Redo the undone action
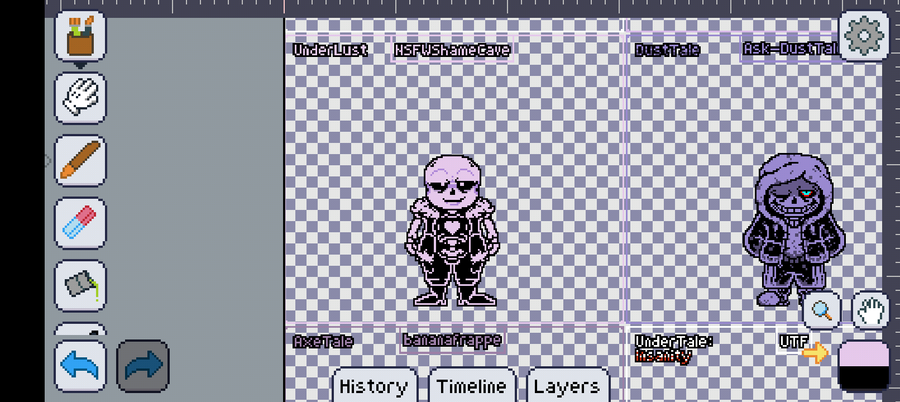 click(x=143, y=366)
